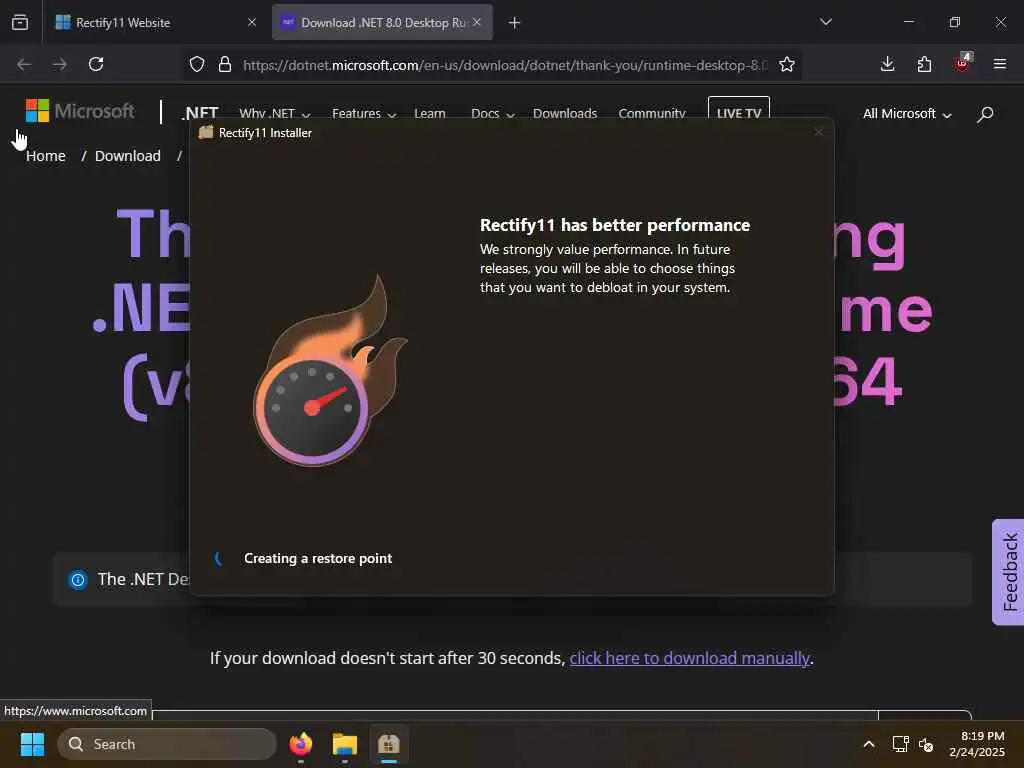The height and width of the screenshot is (768, 1024).
Task: Open the extensions puzzle icon
Action: pyautogui.click(x=924, y=64)
